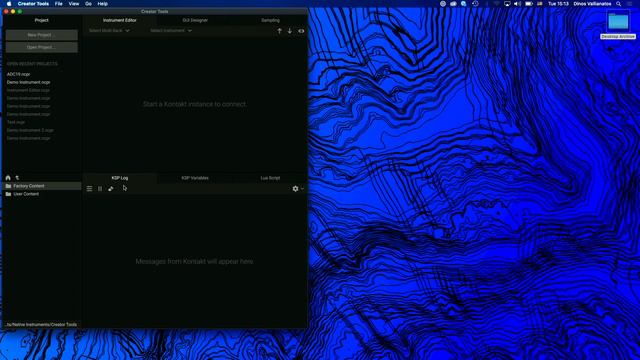Screen dimensions: 640x360
Task: Open the Select Instrument dropdown
Action: pyautogui.click(x=171, y=31)
